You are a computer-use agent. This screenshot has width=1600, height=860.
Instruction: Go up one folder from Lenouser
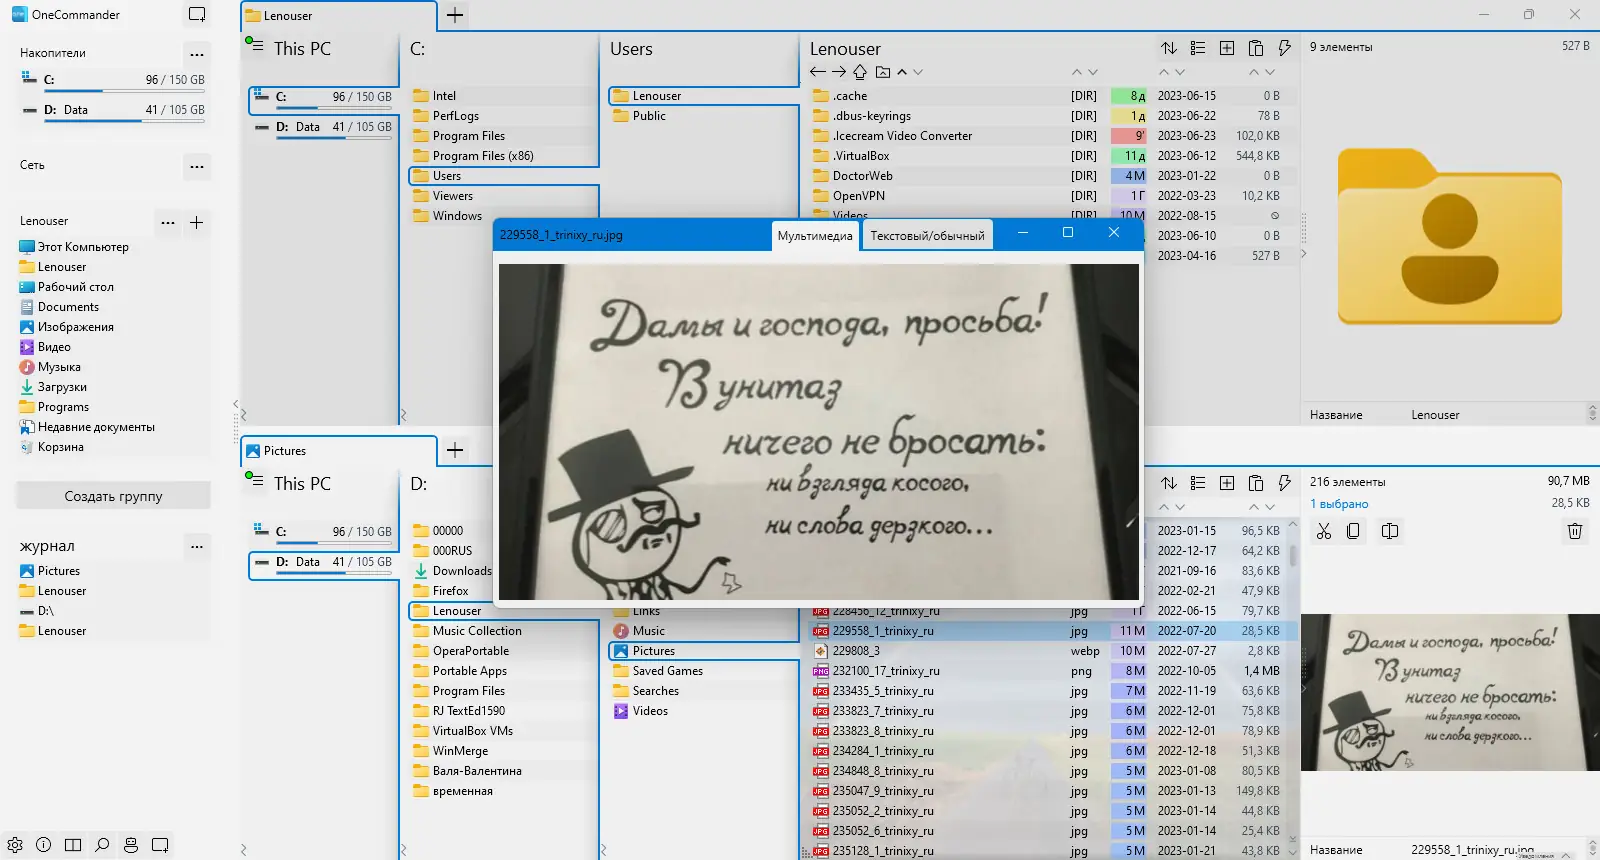[860, 72]
